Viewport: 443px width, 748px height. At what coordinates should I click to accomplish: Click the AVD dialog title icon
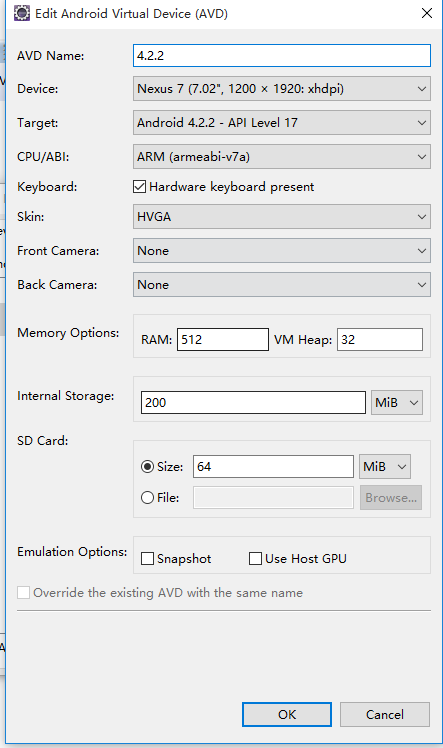[22, 13]
